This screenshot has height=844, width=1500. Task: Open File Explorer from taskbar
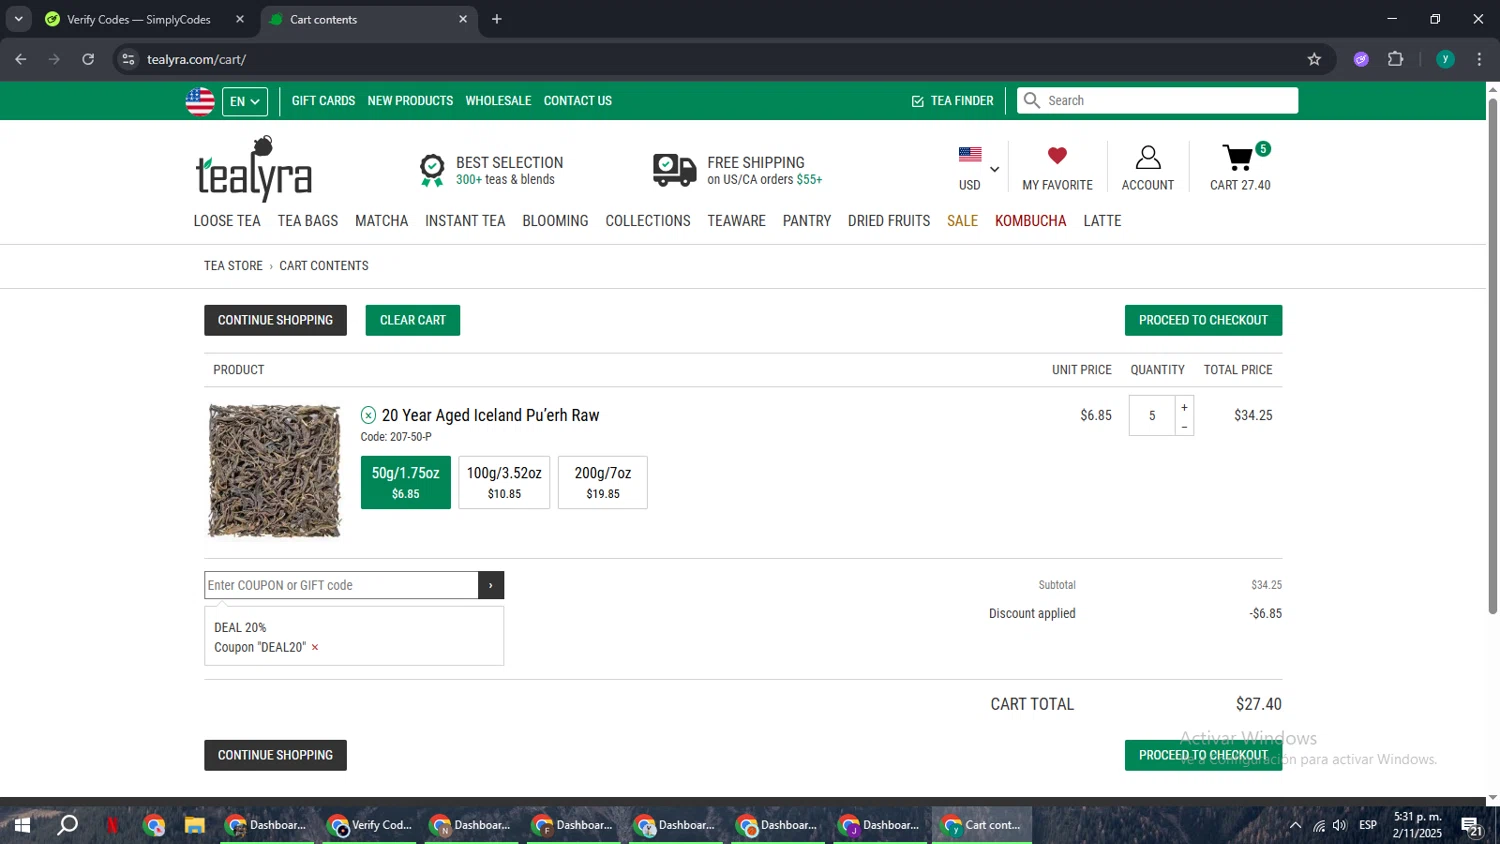(194, 825)
